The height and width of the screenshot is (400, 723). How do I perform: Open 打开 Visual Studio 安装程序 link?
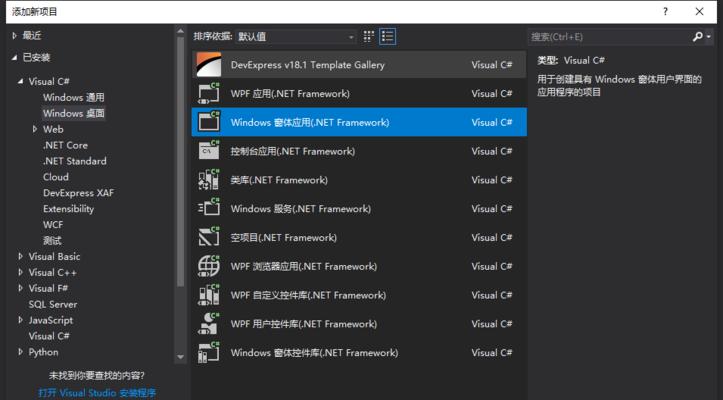click(x=97, y=393)
